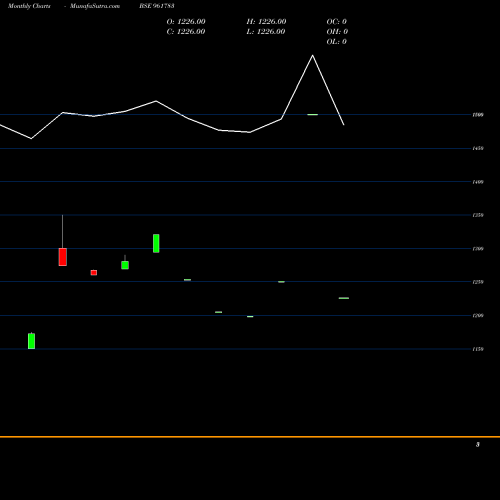The image size is (500, 500).
Task: Click the large red candle with long upper wick
Action: tap(63, 257)
